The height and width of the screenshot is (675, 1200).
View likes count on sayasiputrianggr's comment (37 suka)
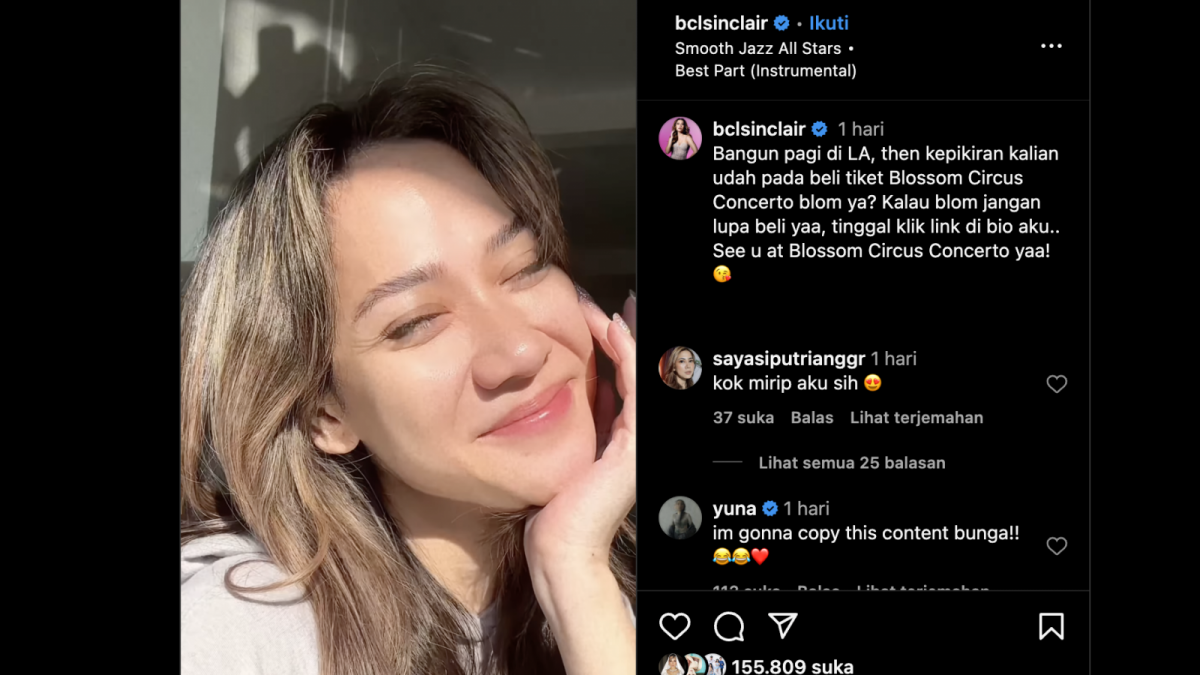tap(743, 418)
